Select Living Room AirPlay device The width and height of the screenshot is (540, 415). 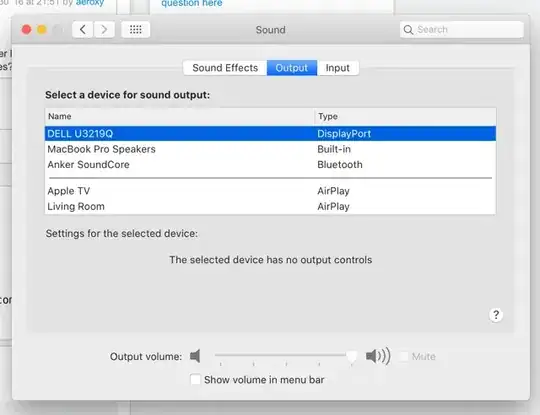[x=270, y=206]
